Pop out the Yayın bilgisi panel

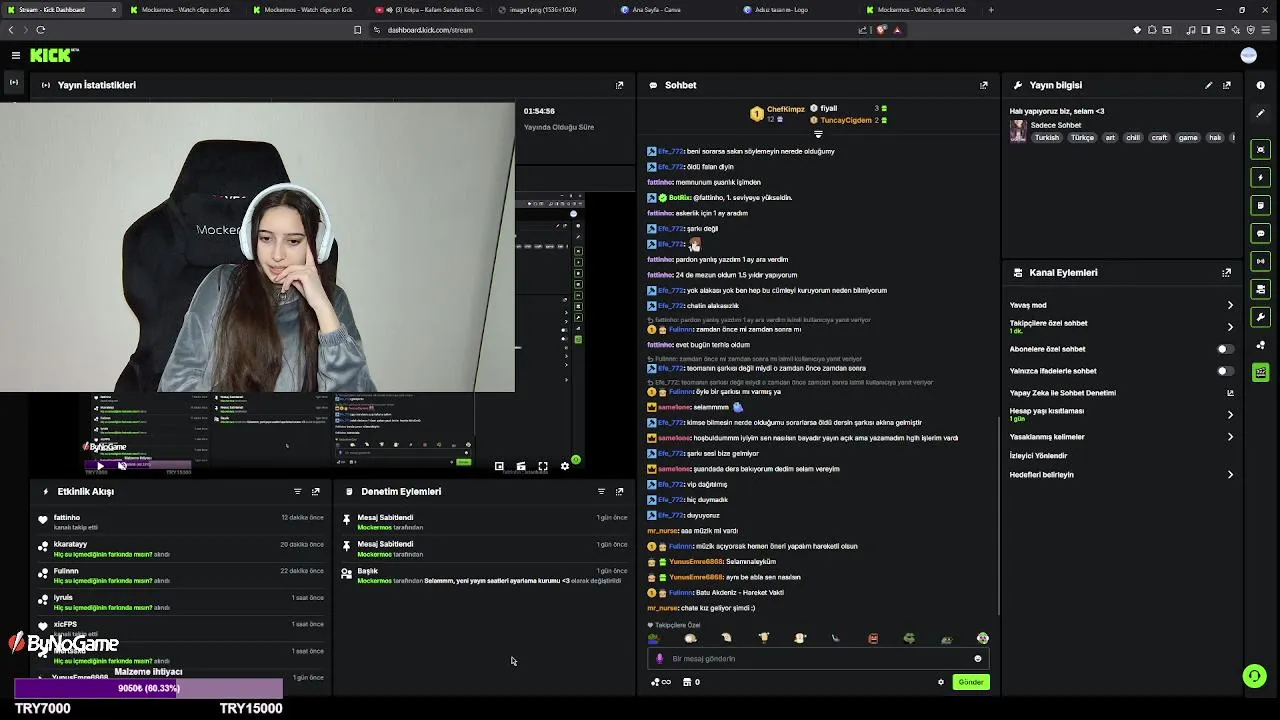1227,85
